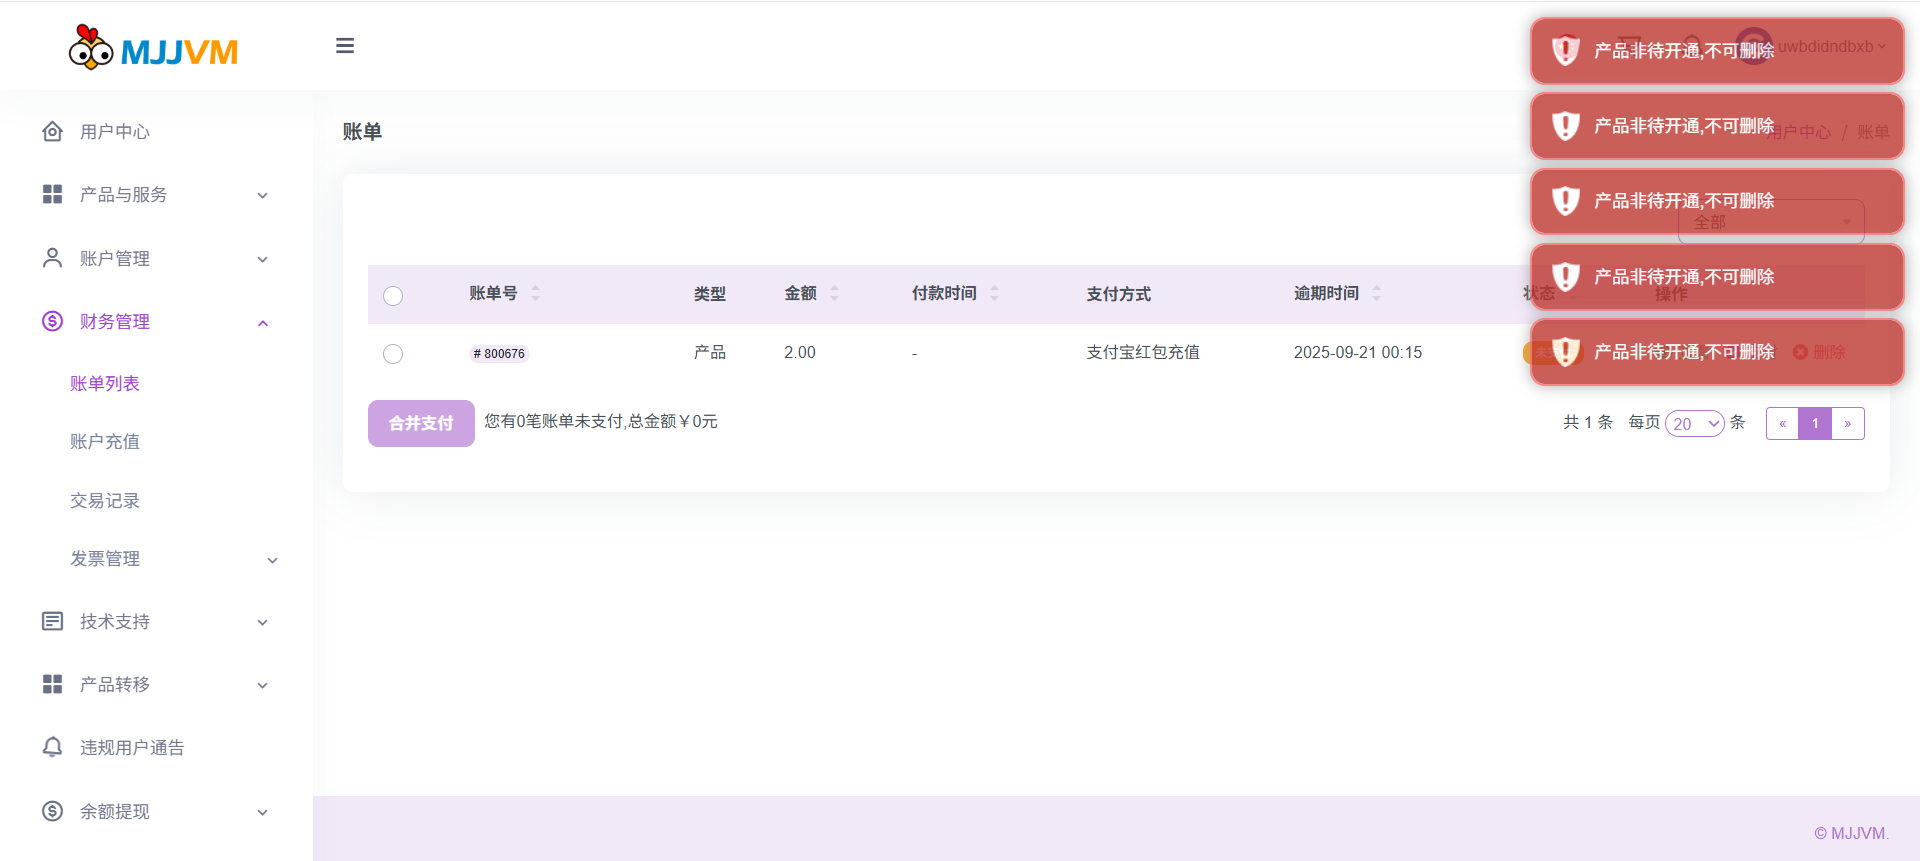Image resolution: width=1920 pixels, height=861 pixels.
Task: Click the home icon beside 用户中心
Action: point(52,131)
